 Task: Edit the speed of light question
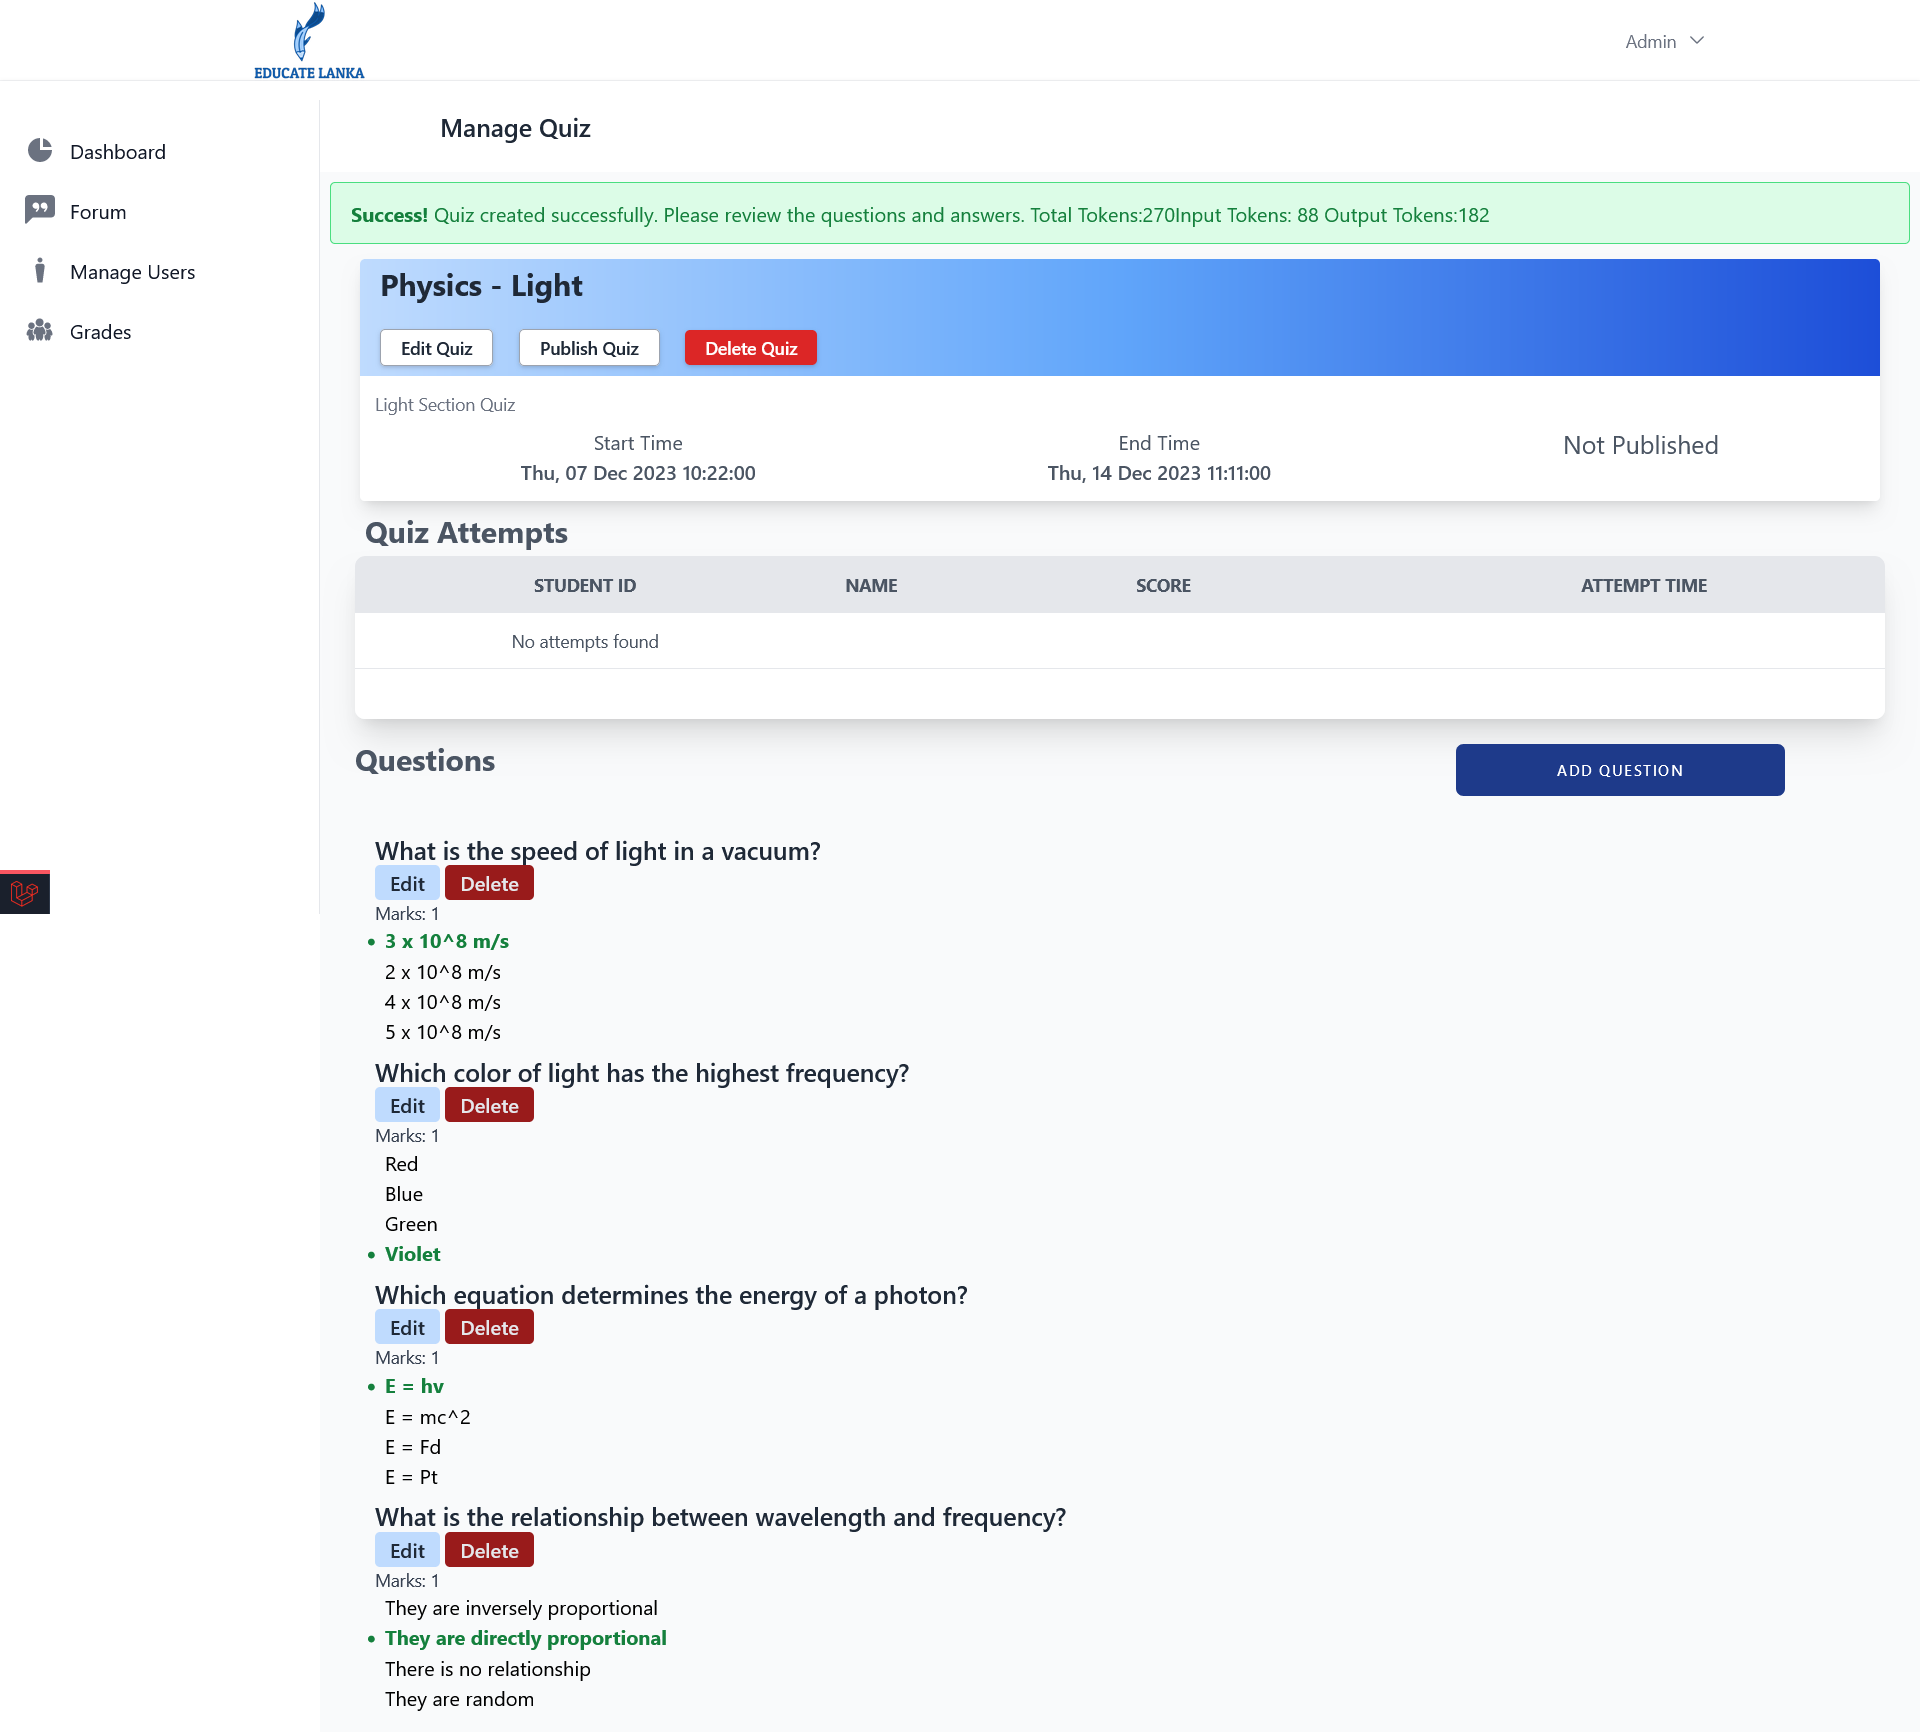tap(407, 884)
